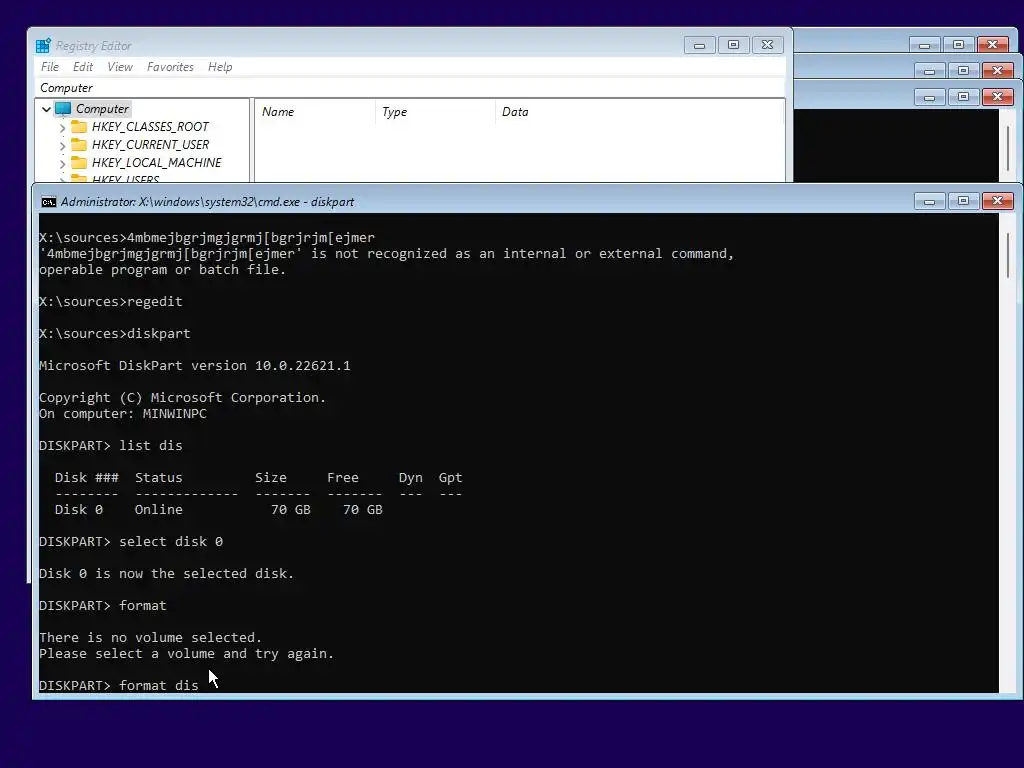The width and height of the screenshot is (1024, 768).
Task: Click the Registry Editor address bar
Action: point(409,88)
